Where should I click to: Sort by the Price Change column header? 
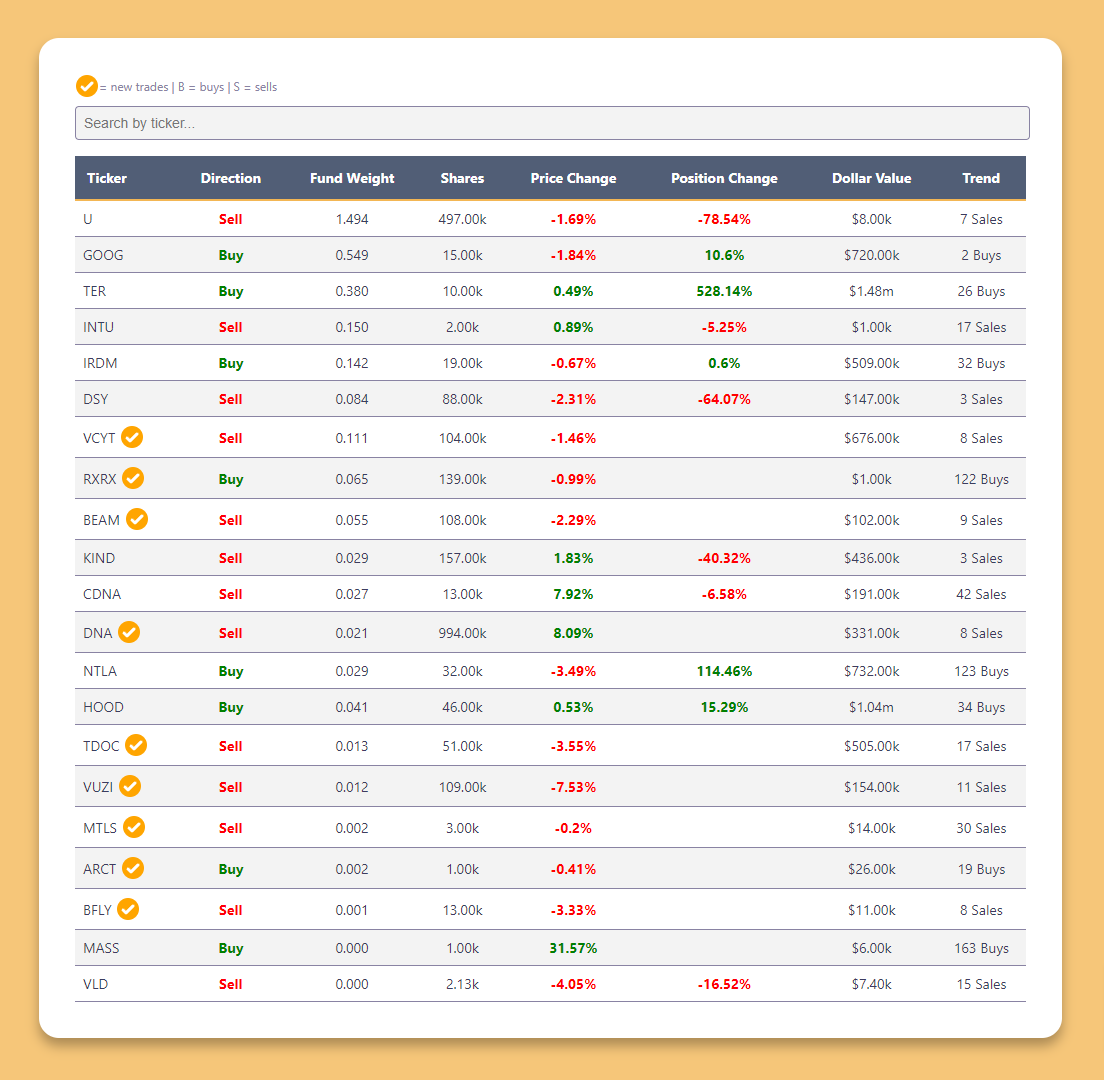[573, 178]
